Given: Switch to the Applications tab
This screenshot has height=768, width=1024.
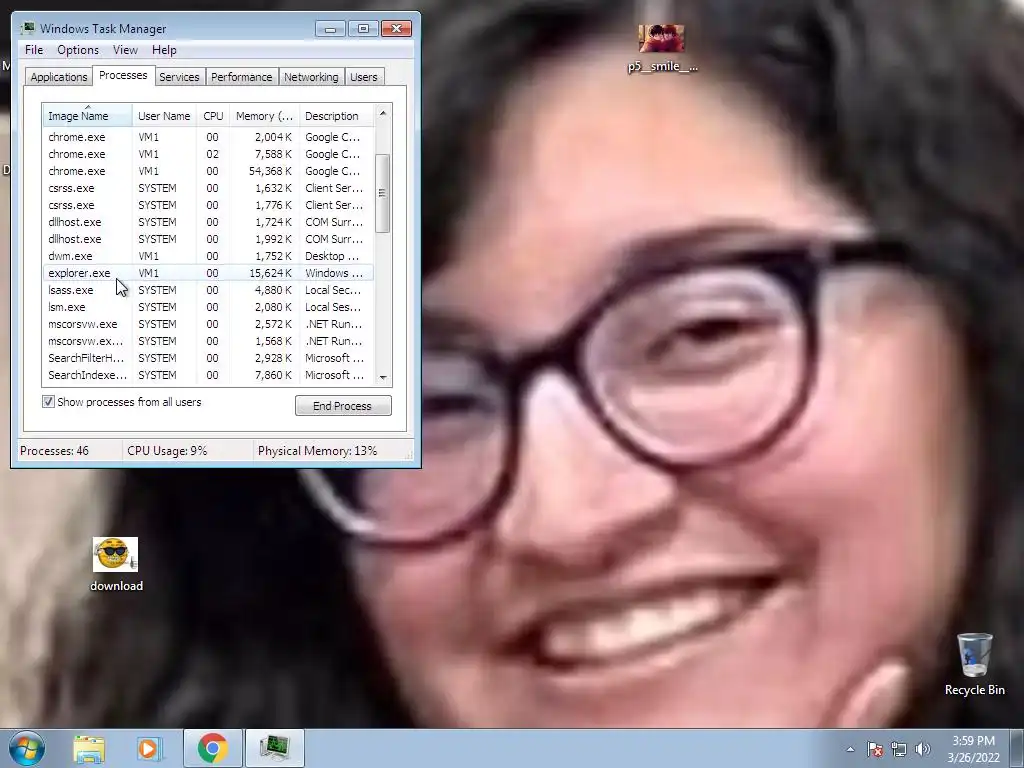Looking at the screenshot, I should click(59, 76).
